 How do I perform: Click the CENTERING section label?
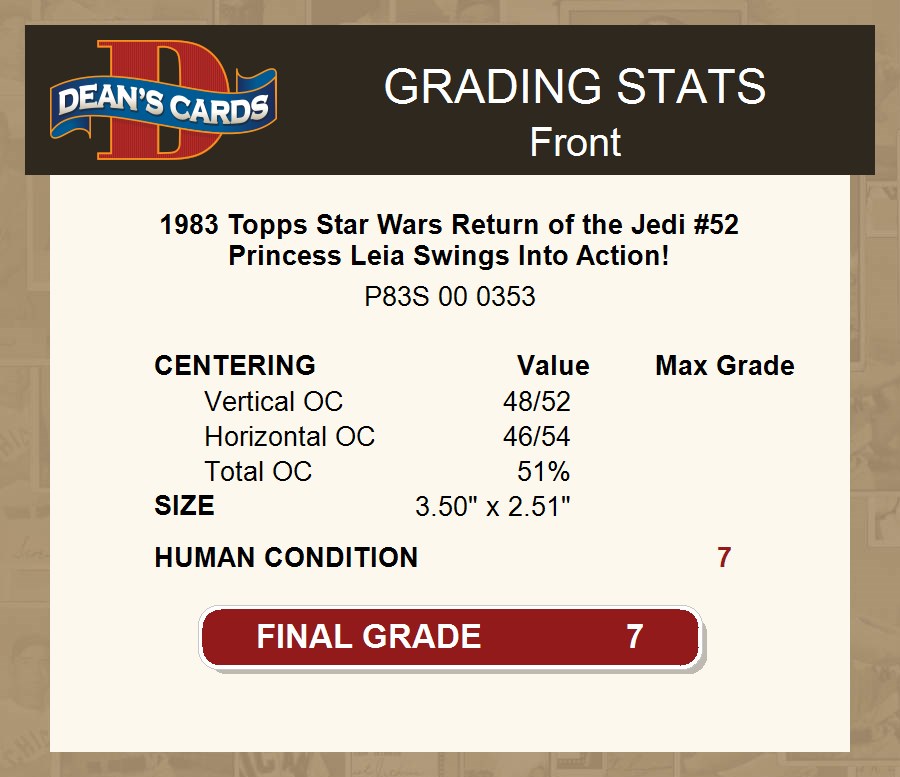point(235,366)
